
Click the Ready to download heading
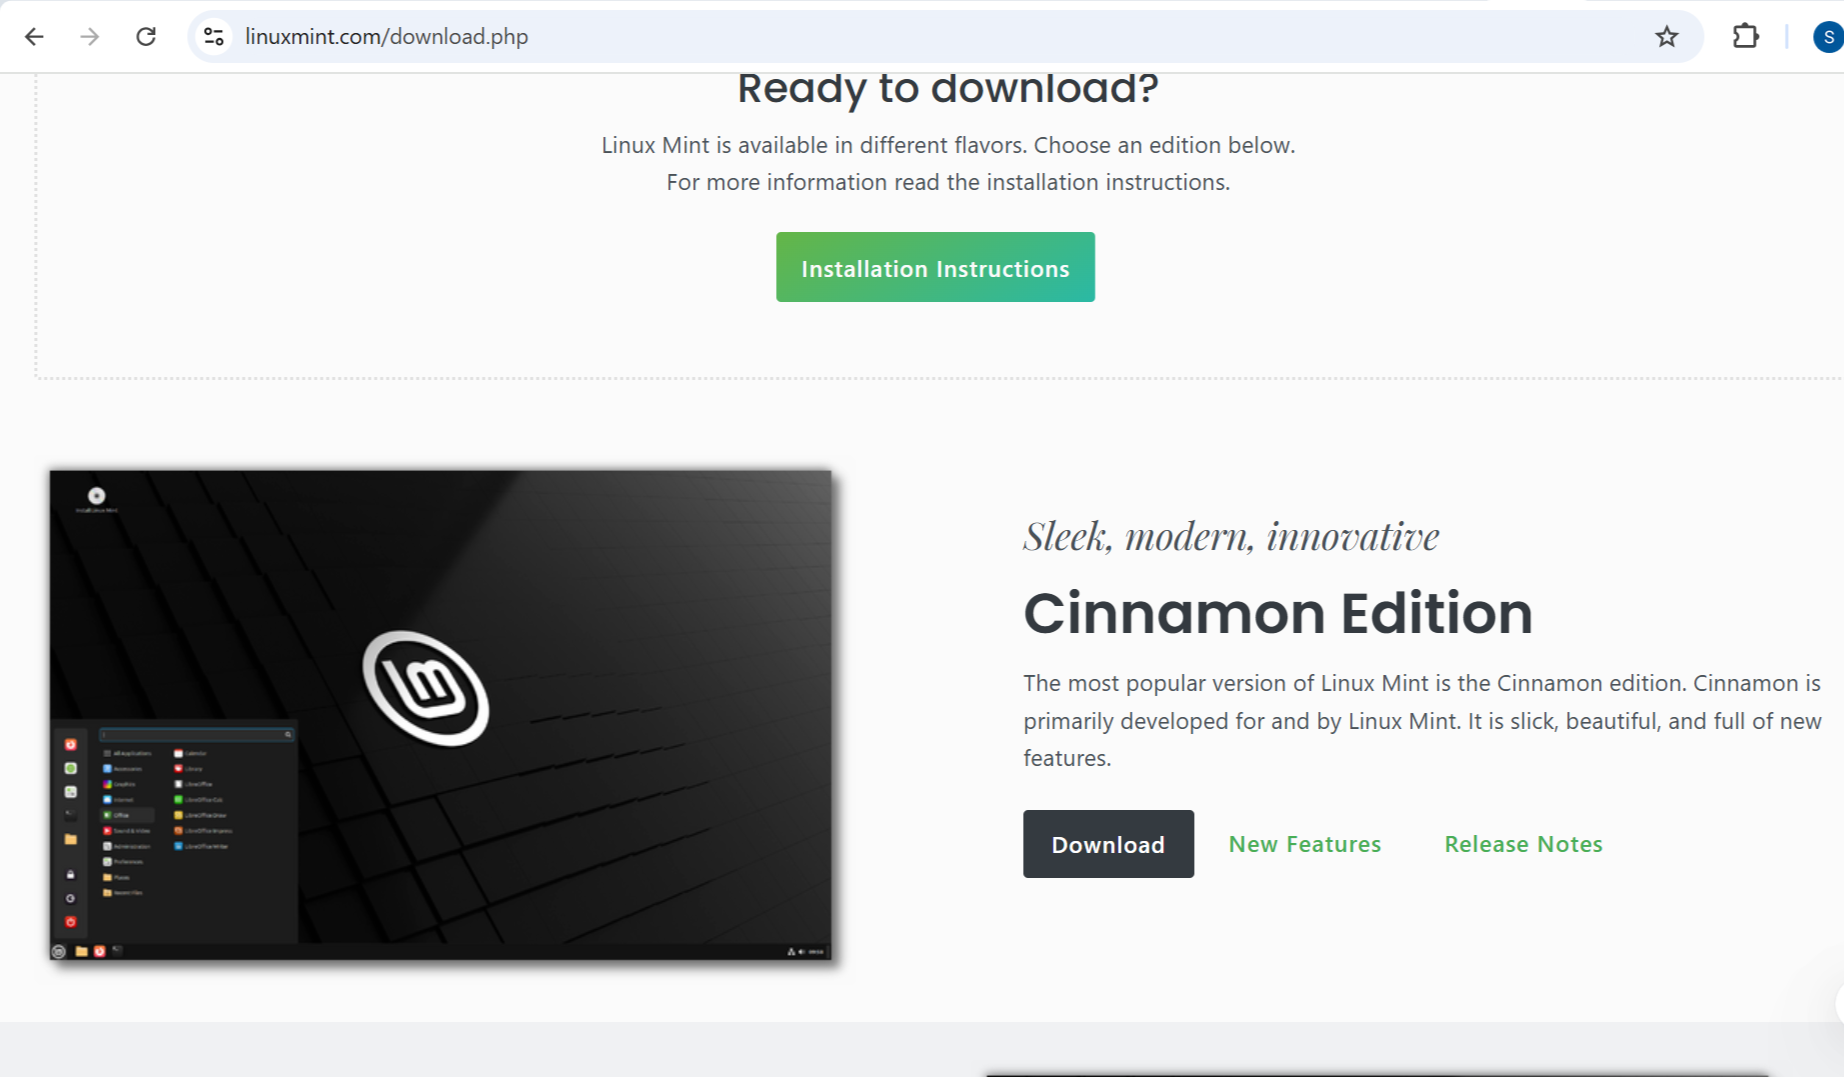(x=947, y=89)
